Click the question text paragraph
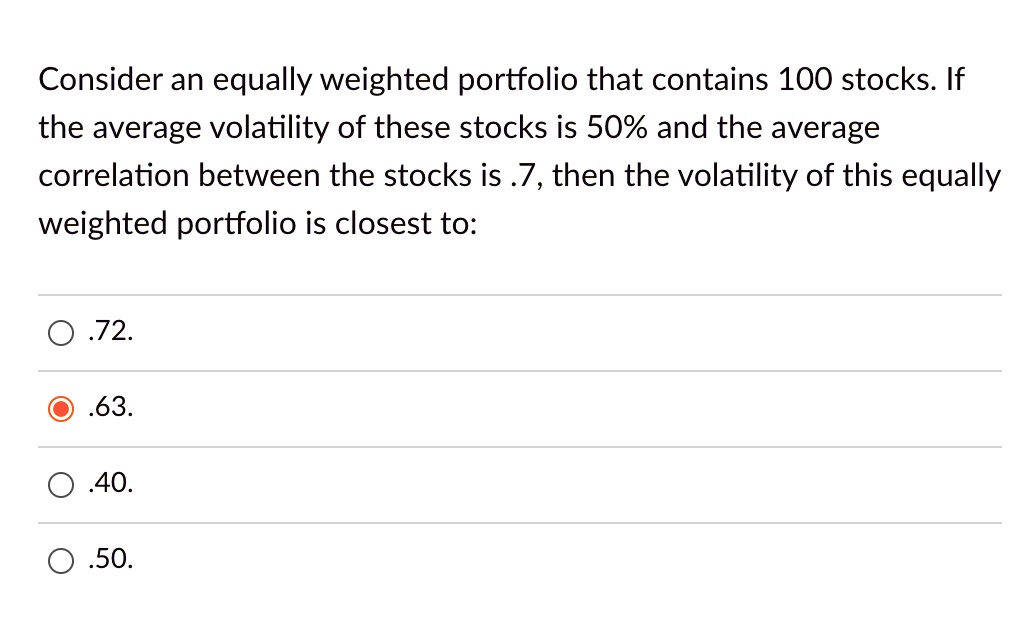 pos(500,150)
